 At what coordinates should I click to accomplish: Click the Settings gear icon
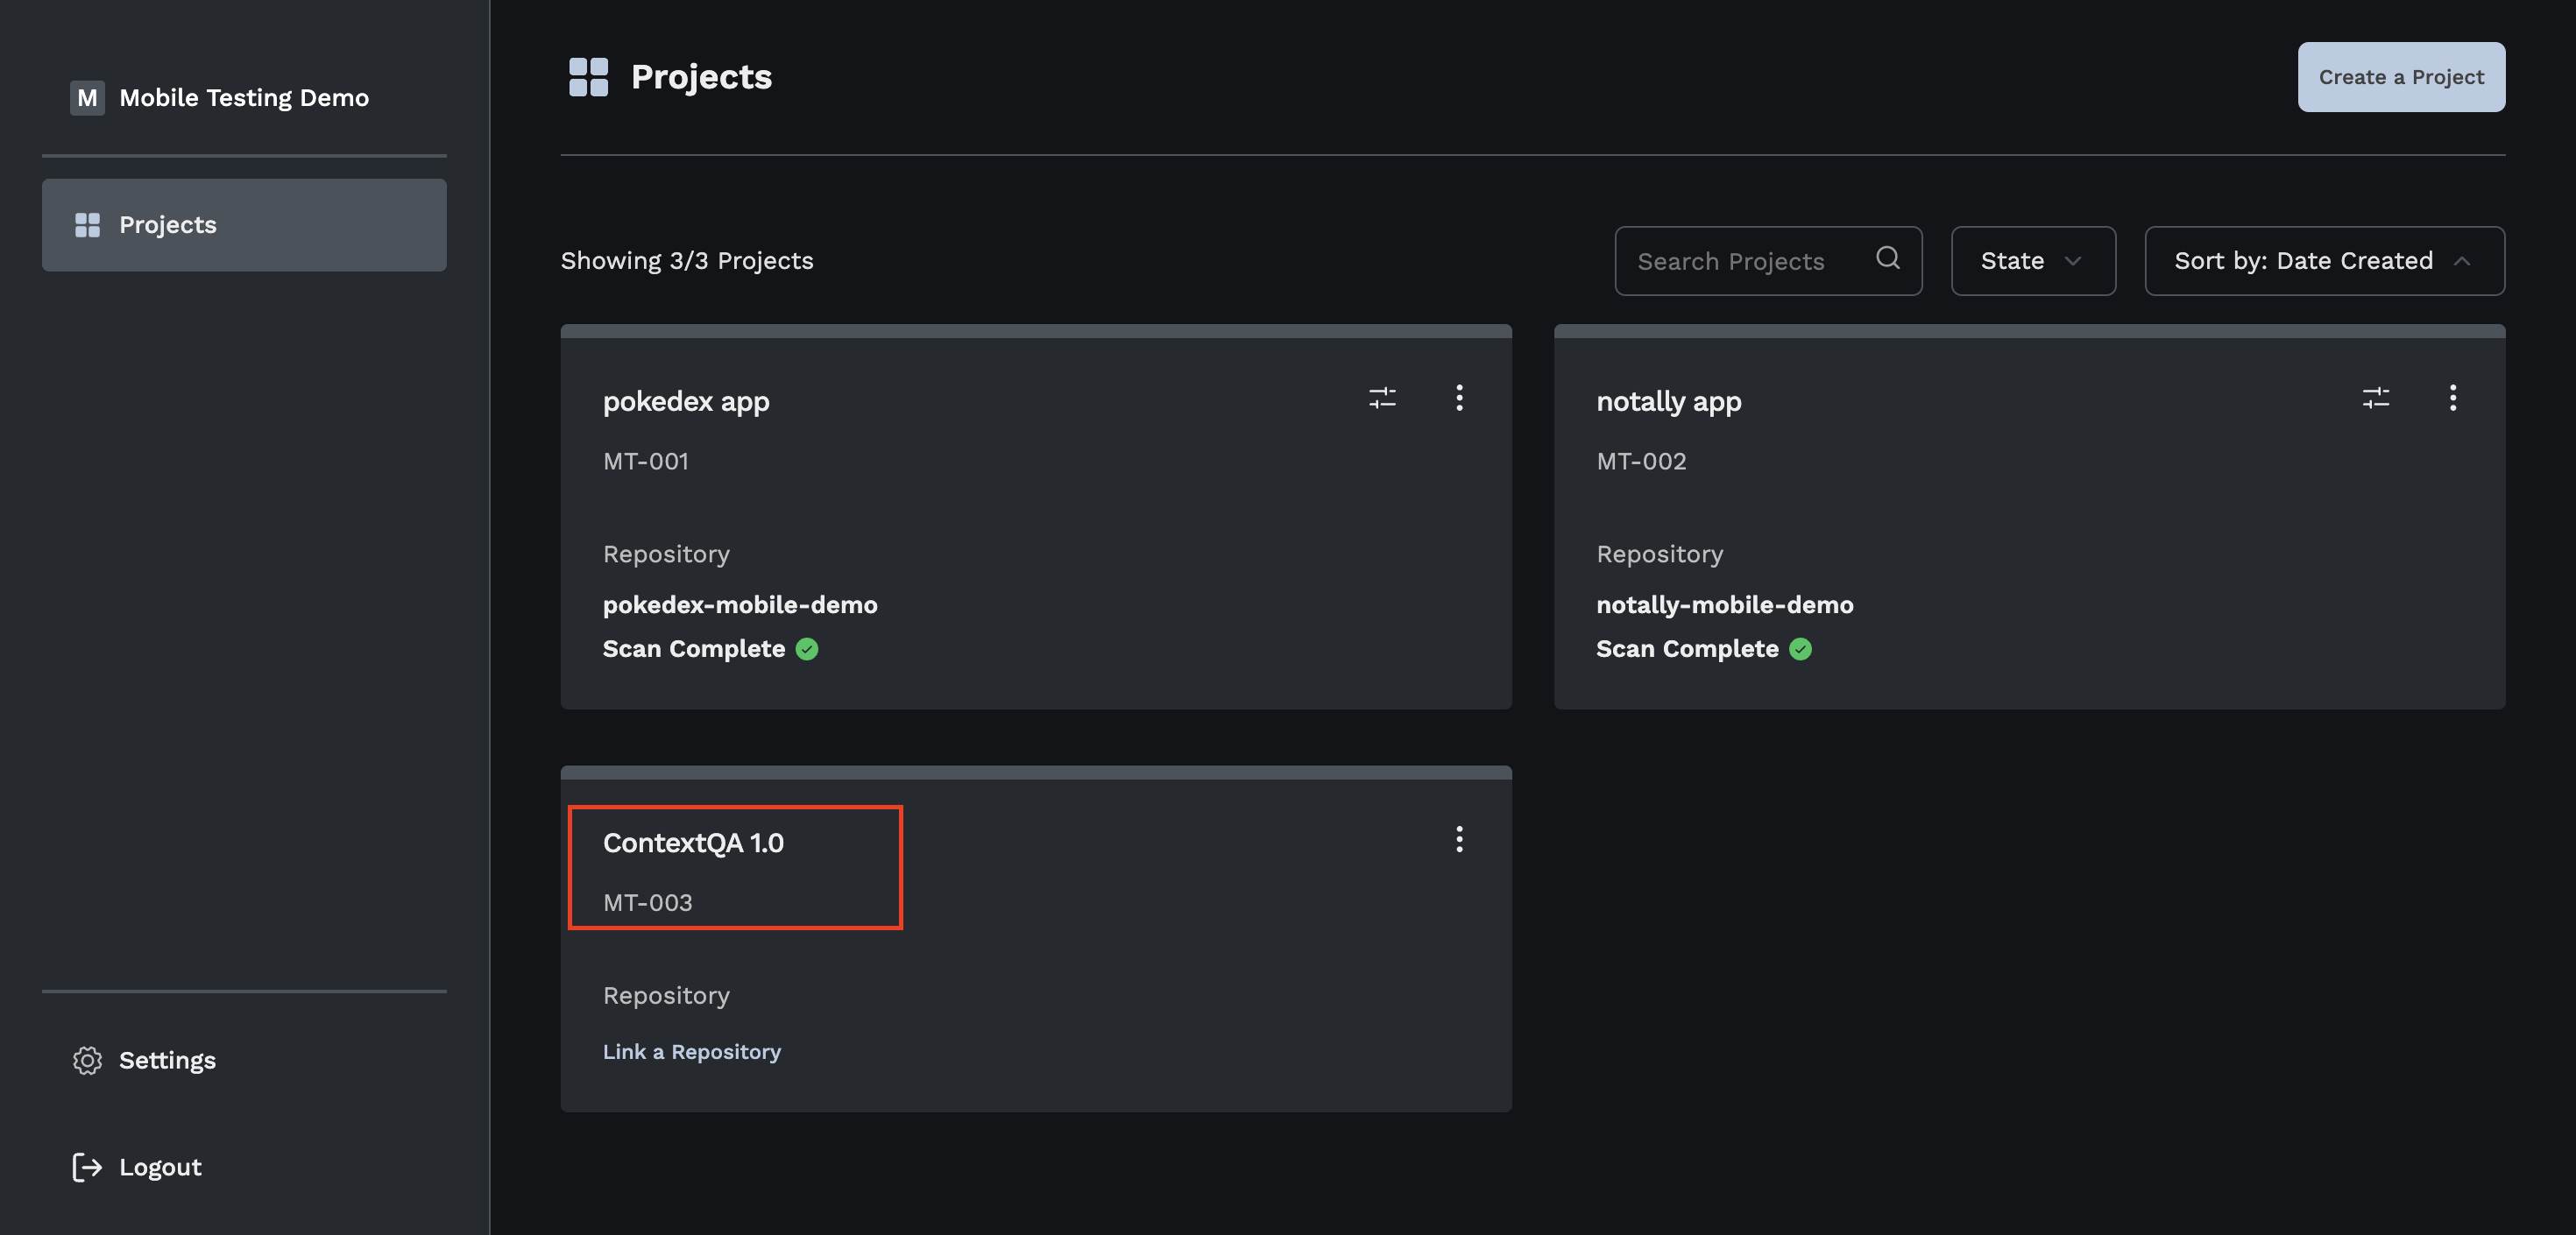87,1060
